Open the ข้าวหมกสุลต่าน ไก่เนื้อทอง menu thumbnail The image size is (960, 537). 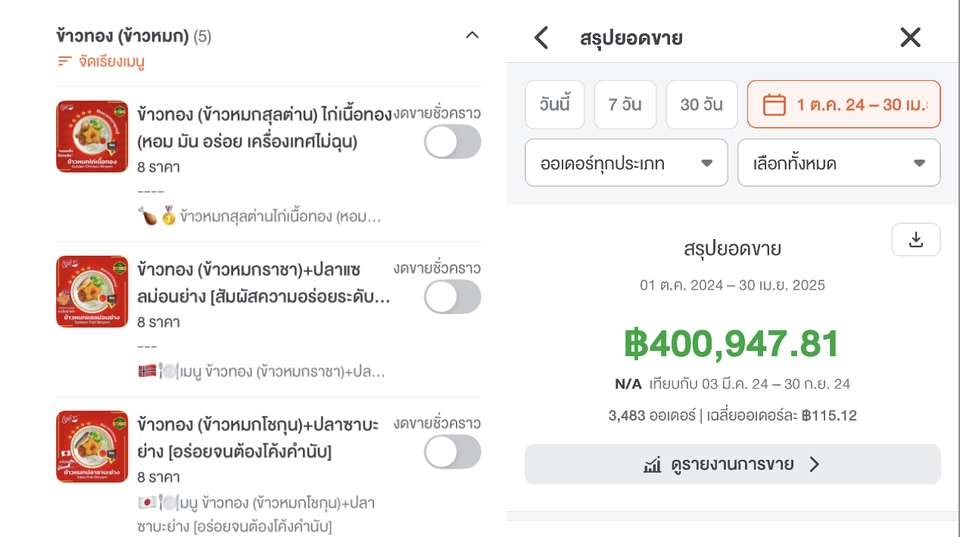92,137
